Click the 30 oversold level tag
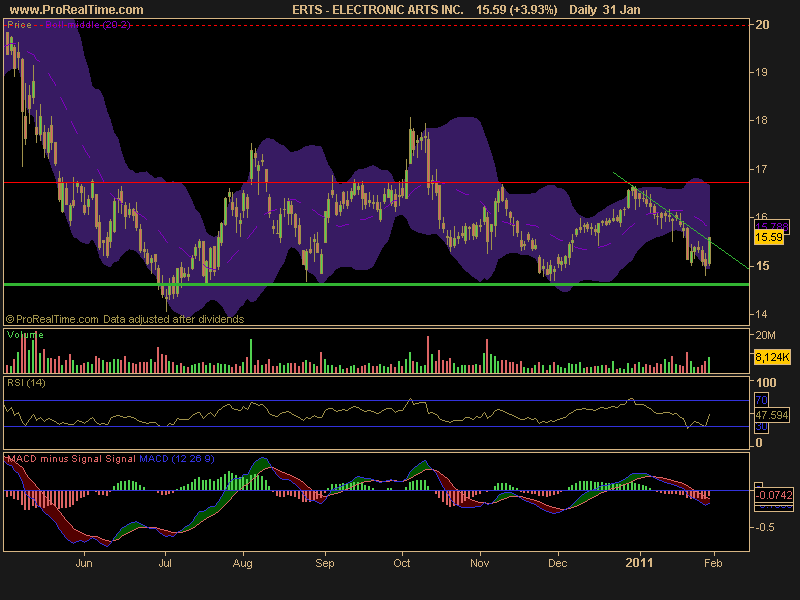This screenshot has width=800, height=600. 761,427
